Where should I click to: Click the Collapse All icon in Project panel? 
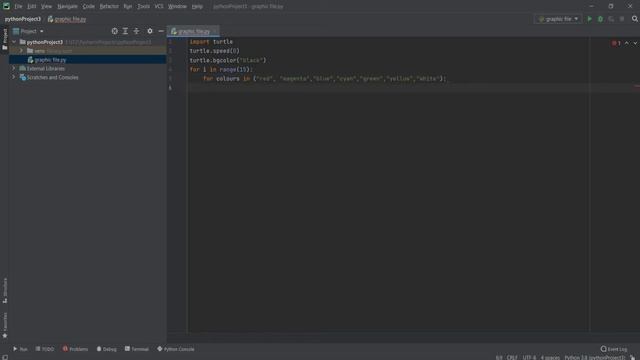click(x=136, y=31)
